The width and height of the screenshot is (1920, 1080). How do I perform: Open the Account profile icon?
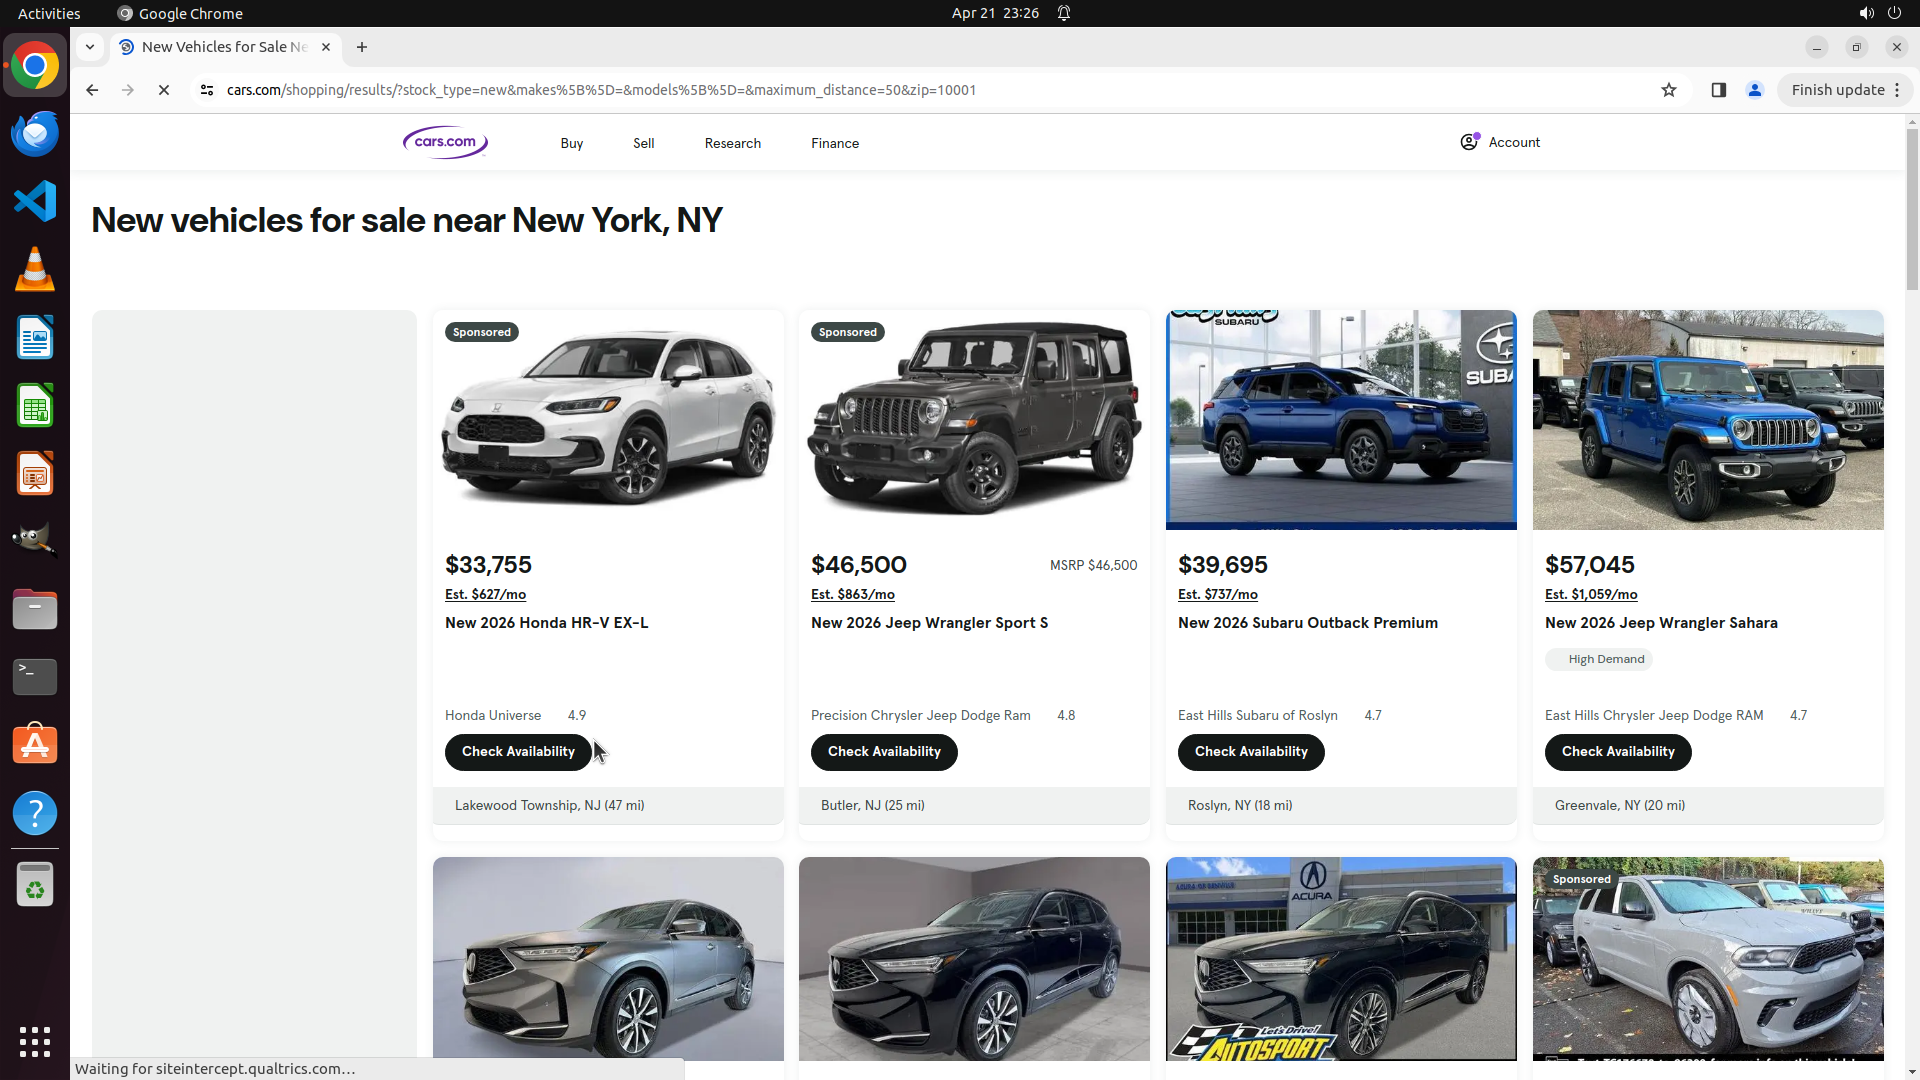[x=1469, y=142]
